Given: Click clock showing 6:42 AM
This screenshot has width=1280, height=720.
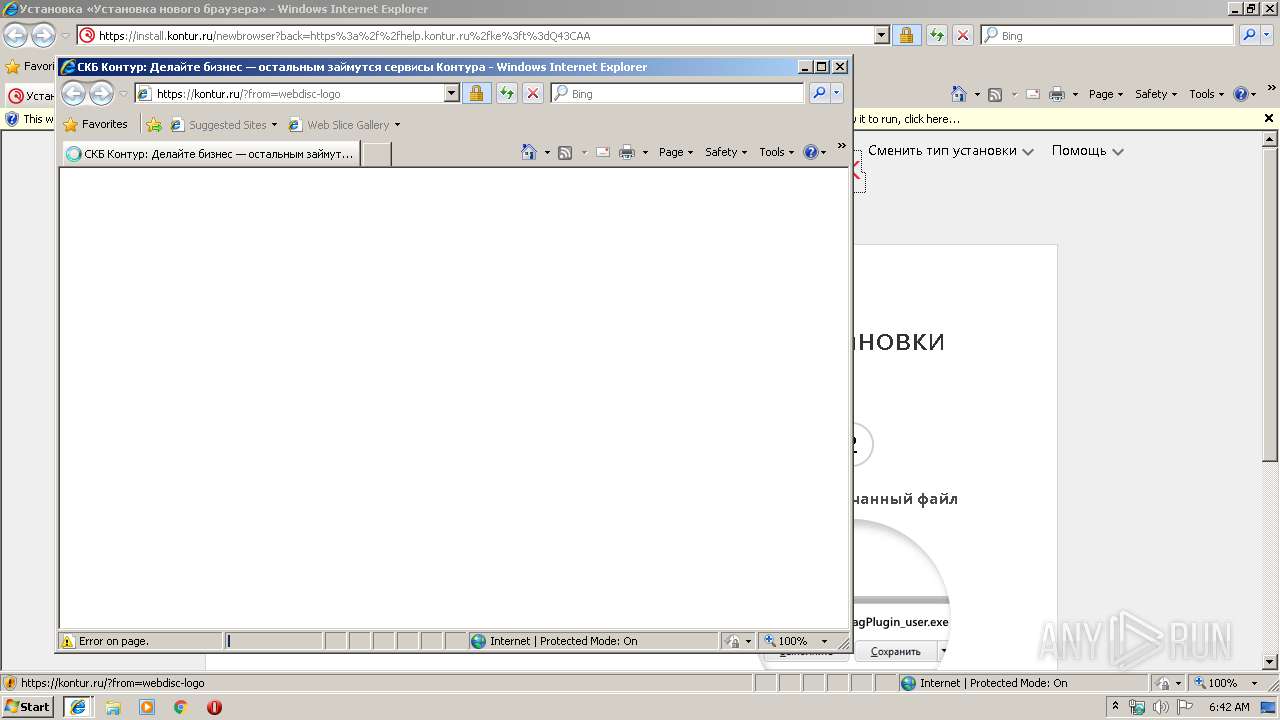Looking at the screenshot, I should click(1229, 707).
